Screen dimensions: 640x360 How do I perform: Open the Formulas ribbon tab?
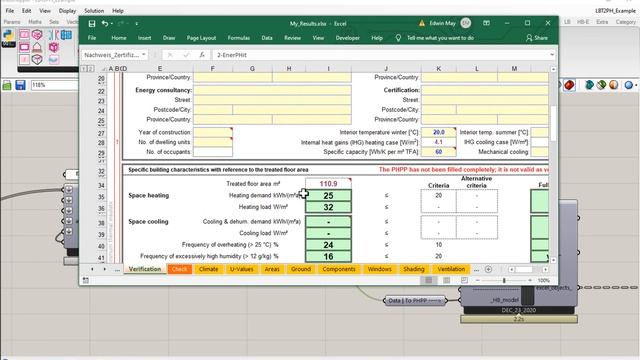click(239, 38)
